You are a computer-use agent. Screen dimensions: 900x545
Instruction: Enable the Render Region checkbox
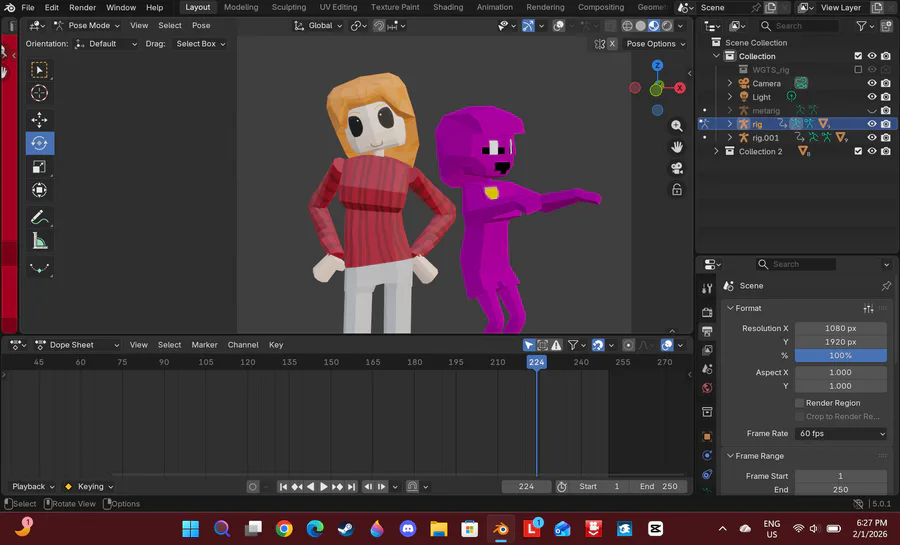(x=800, y=403)
